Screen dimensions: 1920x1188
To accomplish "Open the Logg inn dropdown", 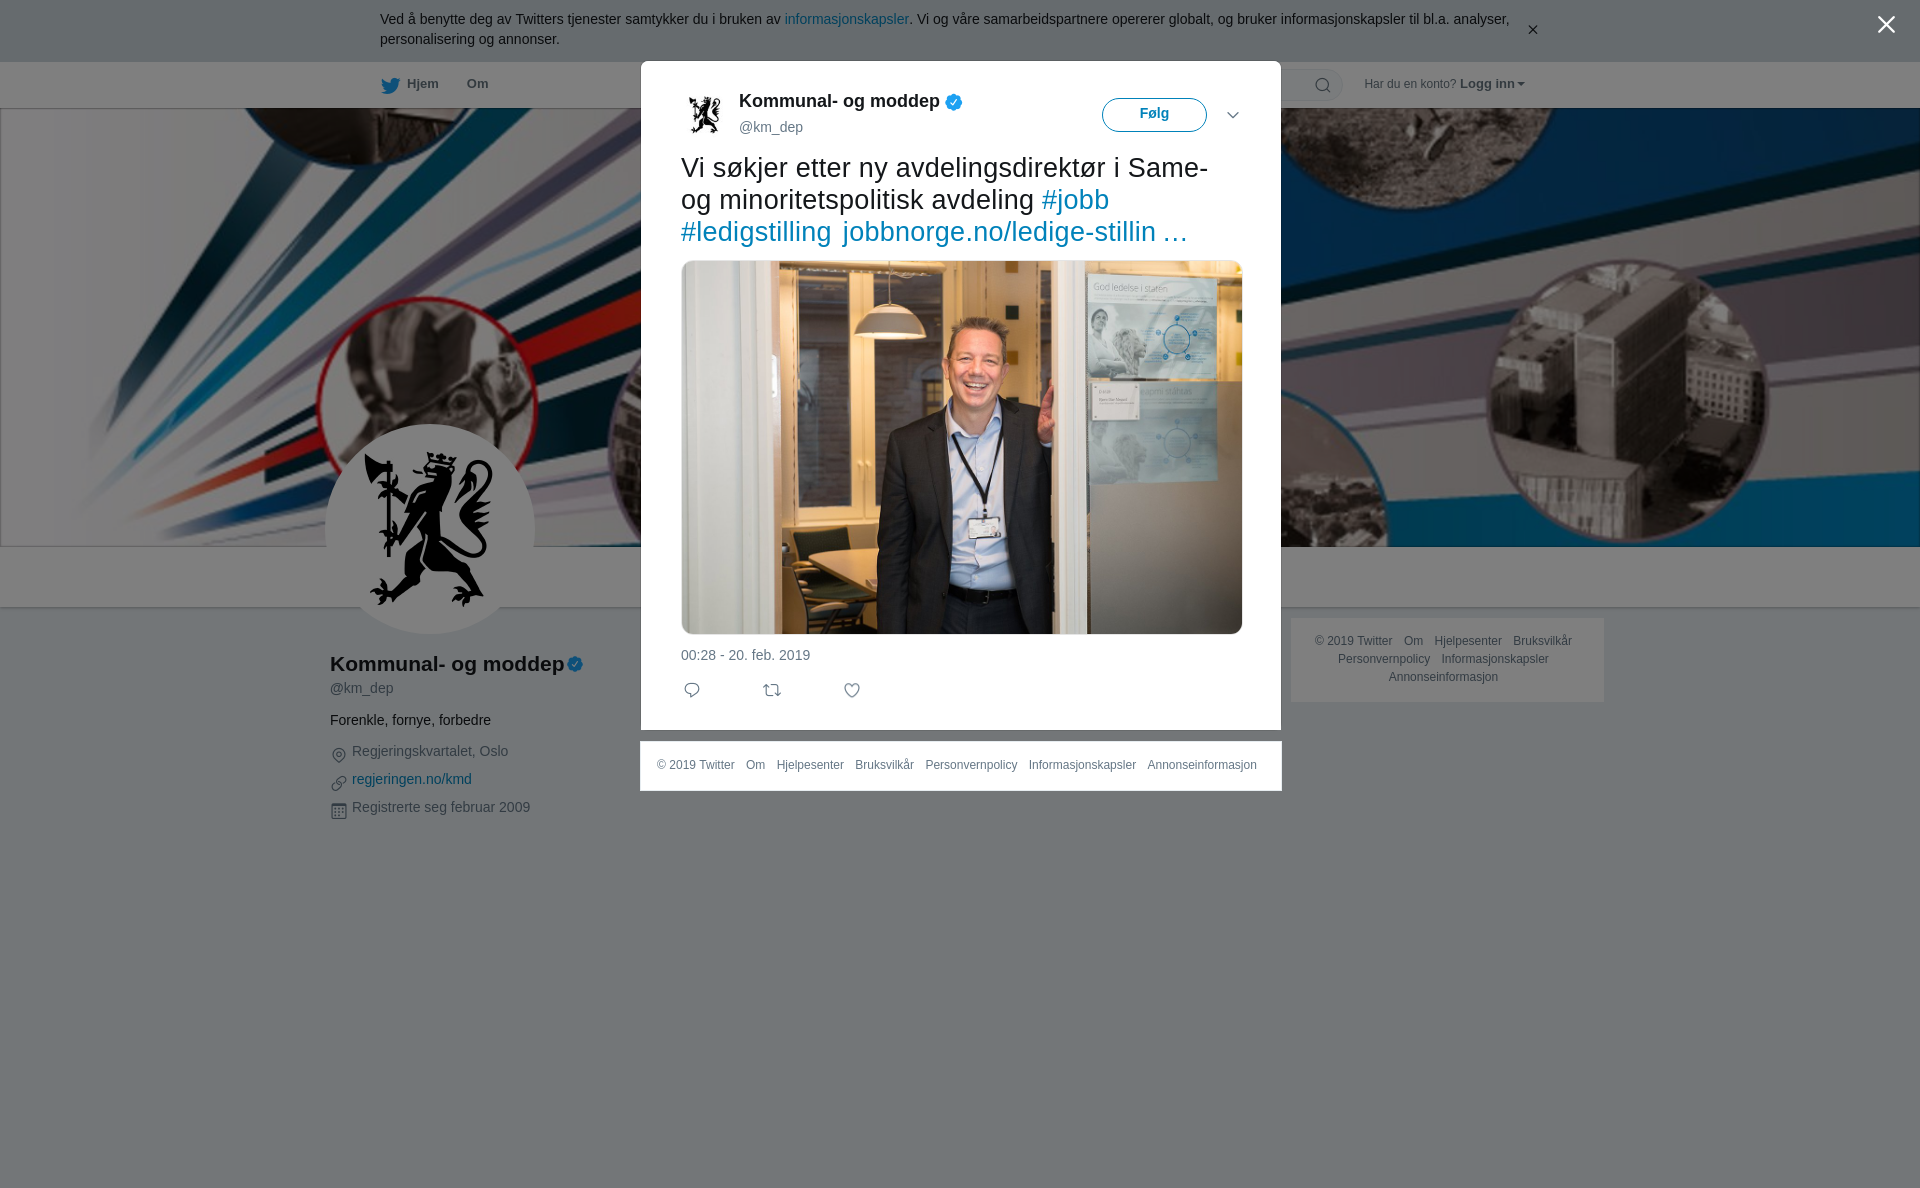I will (1492, 84).
